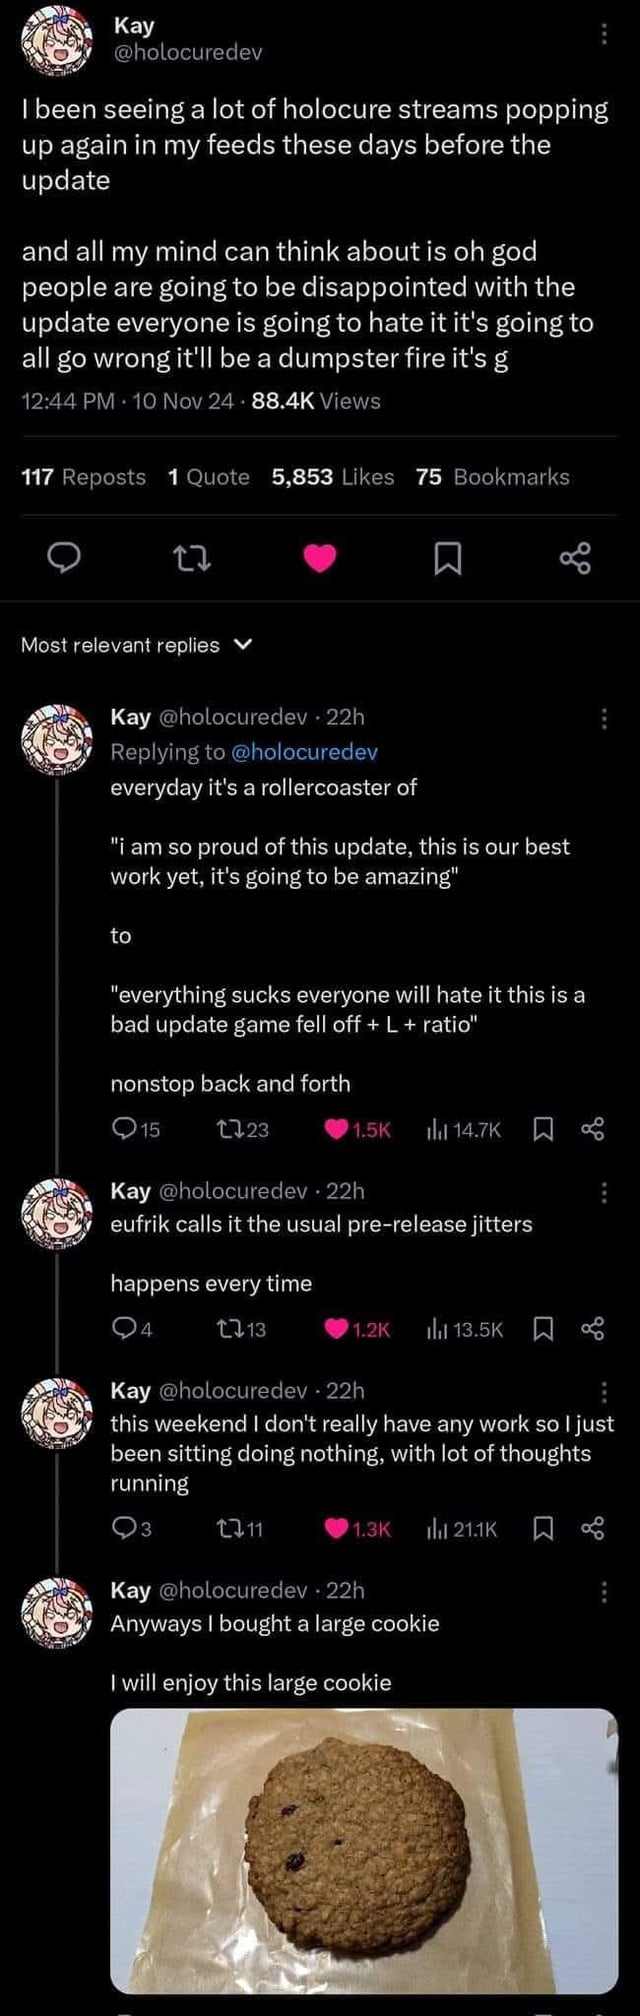
Task: Bookmark the main post
Action: [447, 559]
